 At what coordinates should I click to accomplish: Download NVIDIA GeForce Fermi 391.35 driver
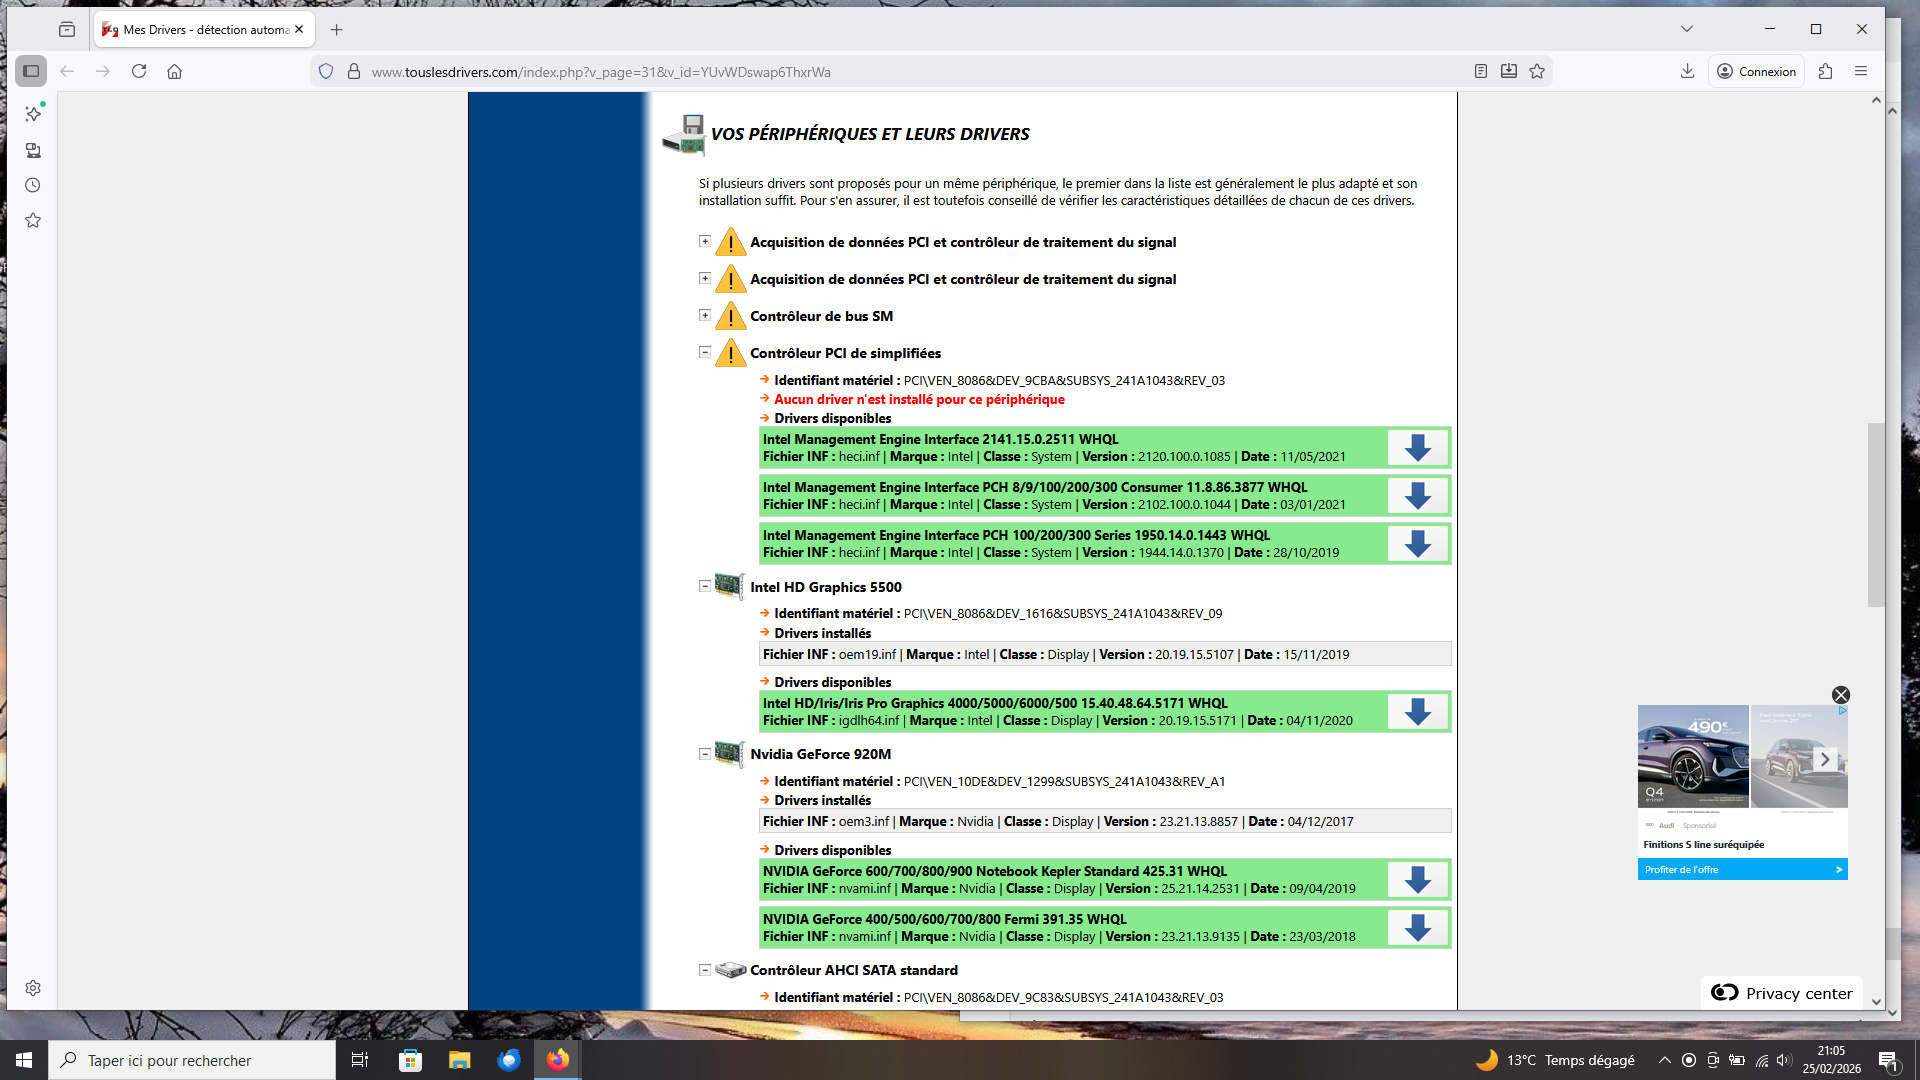pyautogui.click(x=1417, y=928)
